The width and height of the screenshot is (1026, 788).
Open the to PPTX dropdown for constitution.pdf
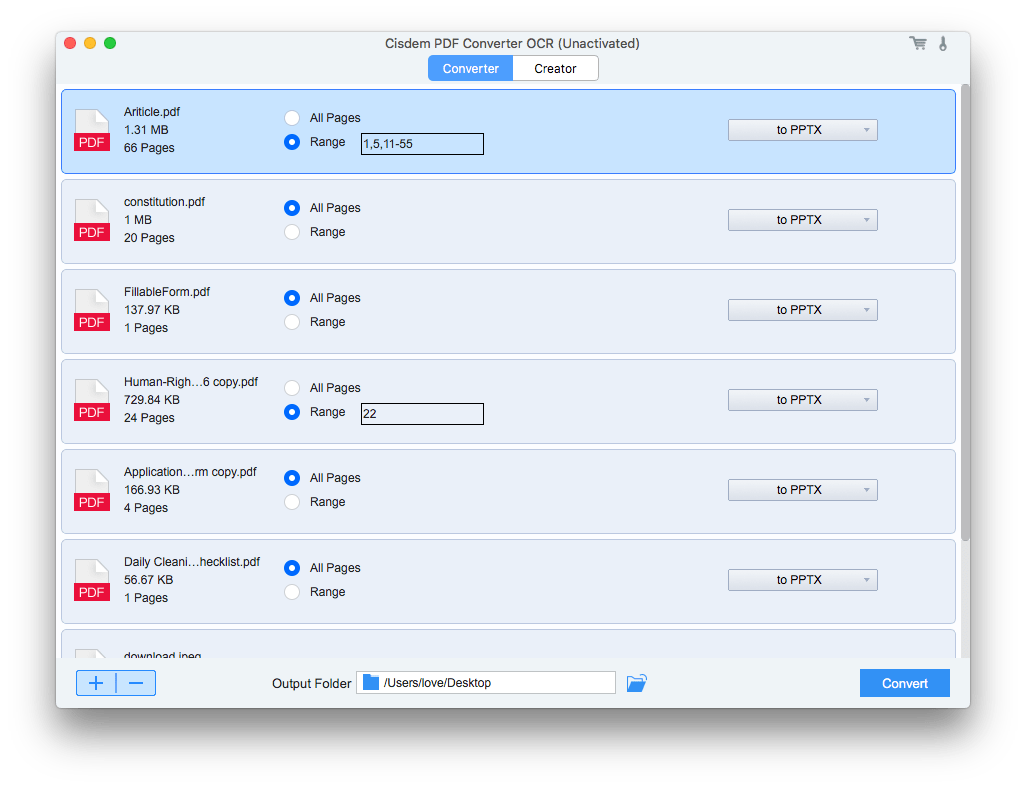(x=802, y=220)
